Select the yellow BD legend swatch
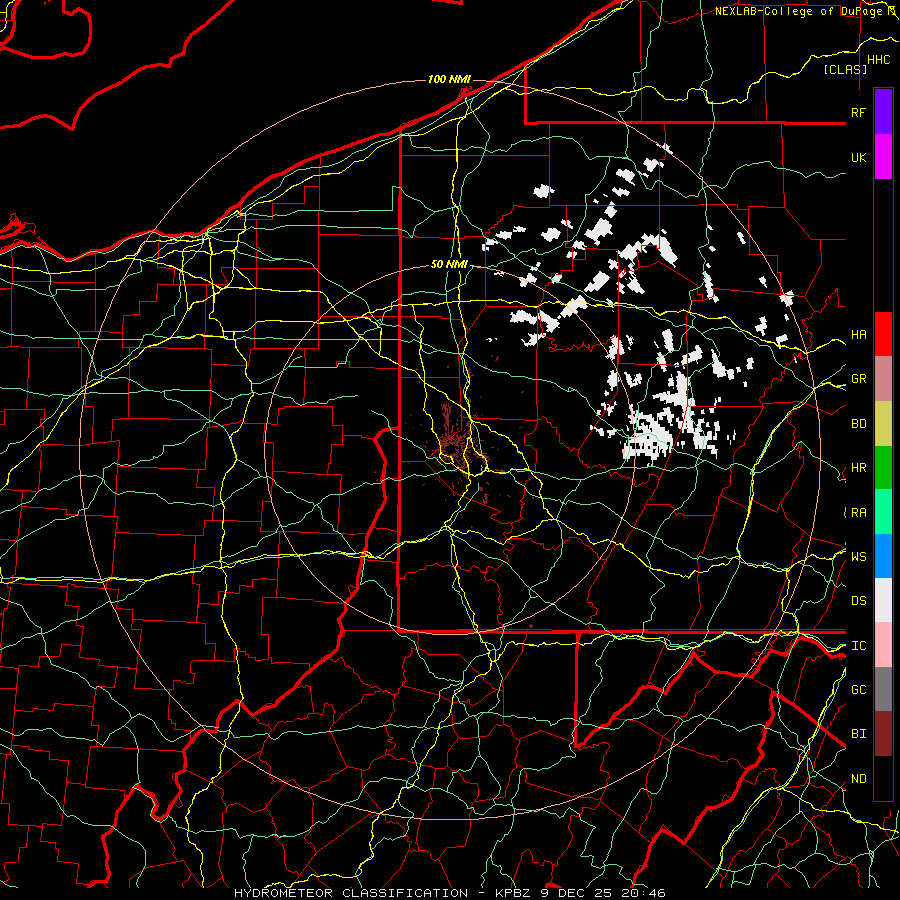900x900 pixels. coord(883,423)
